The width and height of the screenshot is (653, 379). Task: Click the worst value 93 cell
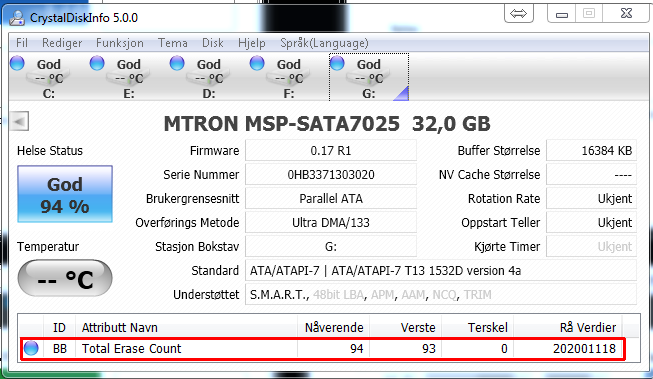tap(406, 349)
